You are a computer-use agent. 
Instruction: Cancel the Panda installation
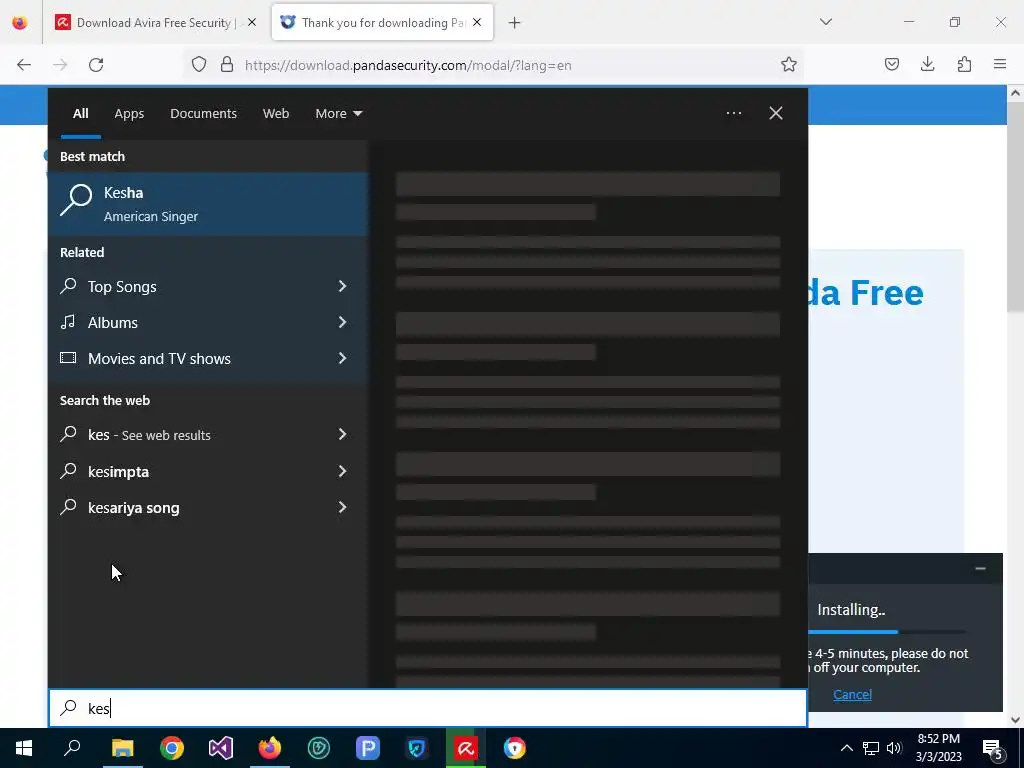pyautogui.click(x=852, y=694)
